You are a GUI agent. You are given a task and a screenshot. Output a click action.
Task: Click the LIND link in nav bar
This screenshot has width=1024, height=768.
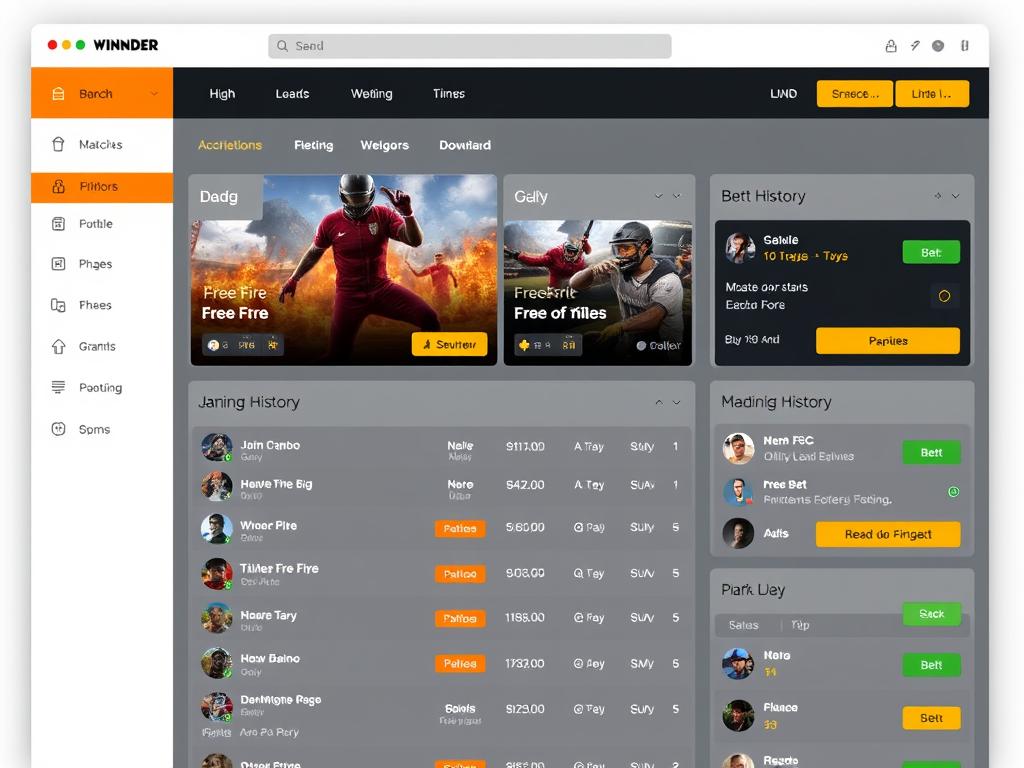[x=783, y=93]
